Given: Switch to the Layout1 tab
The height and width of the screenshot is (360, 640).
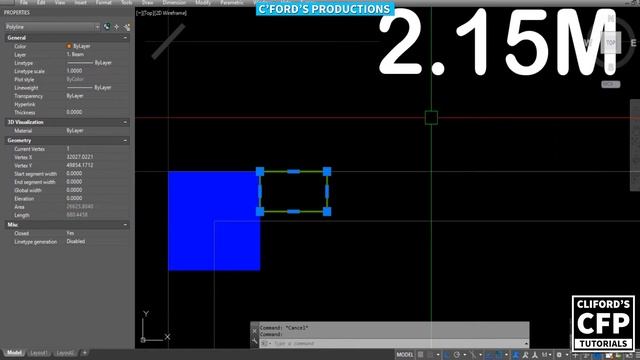Looking at the screenshot, I should 39,353.
